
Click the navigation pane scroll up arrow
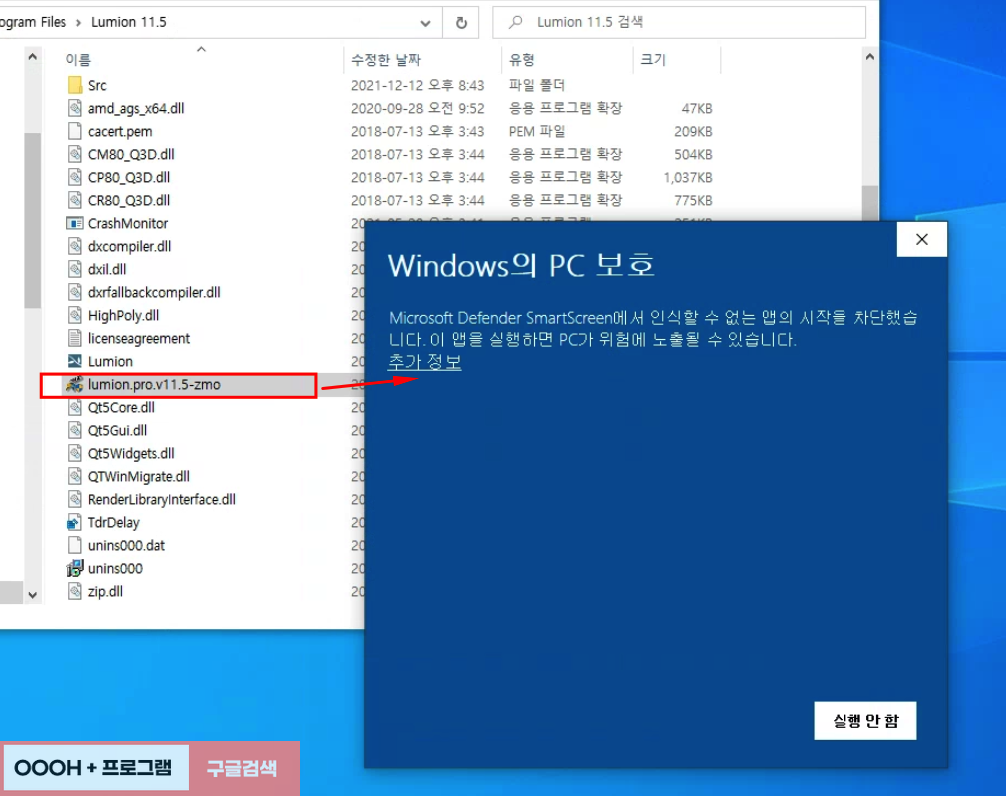point(32,57)
